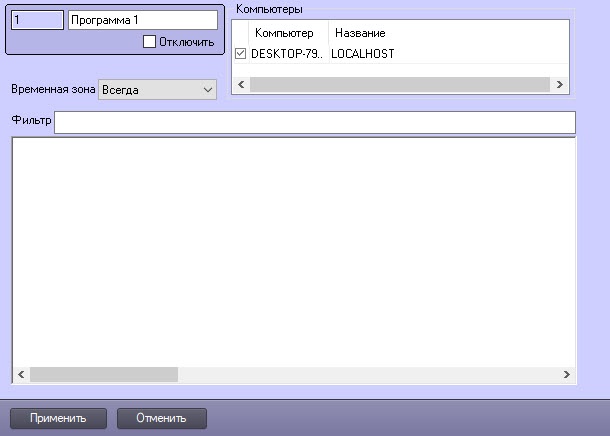Click the script area horizontal scrollbar thumb
This screenshot has width=610, height=436.
pyautogui.click(x=103, y=374)
